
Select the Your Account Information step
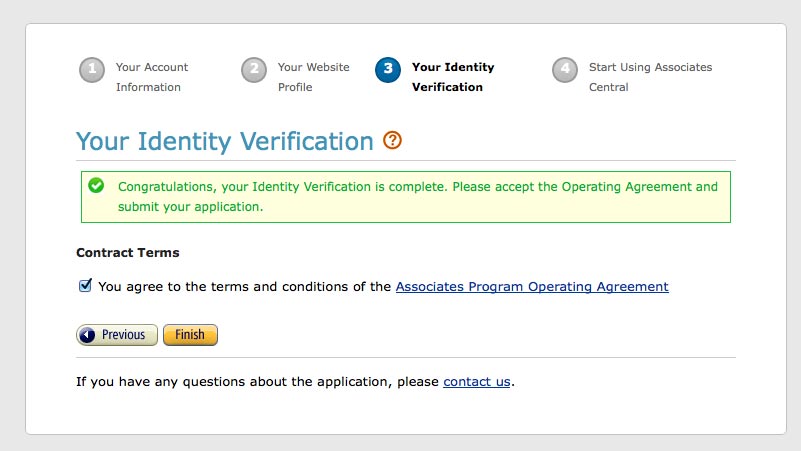152,77
